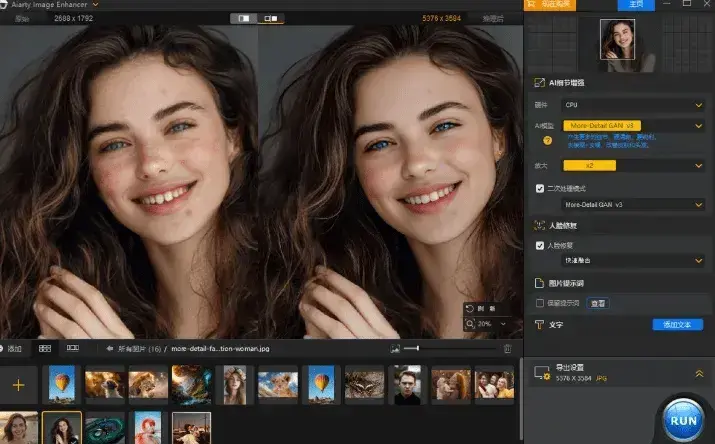This screenshot has width=715, height=444.
Task: Expand the x2 upscale factor dropdown
Action: click(x=634, y=165)
